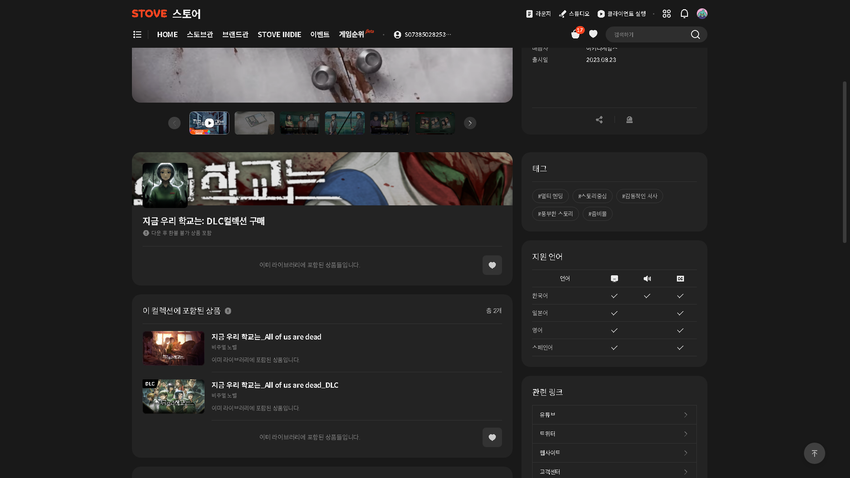This screenshot has height=478, width=850.
Task: Open the 웹사이트 related link row
Action: pos(614,453)
